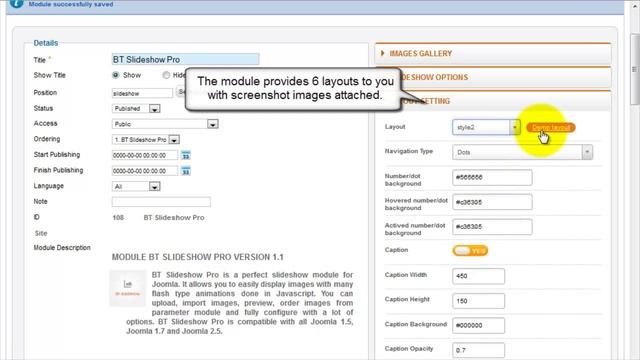
Task: Open the Ordering dropdown
Action: tap(146, 140)
